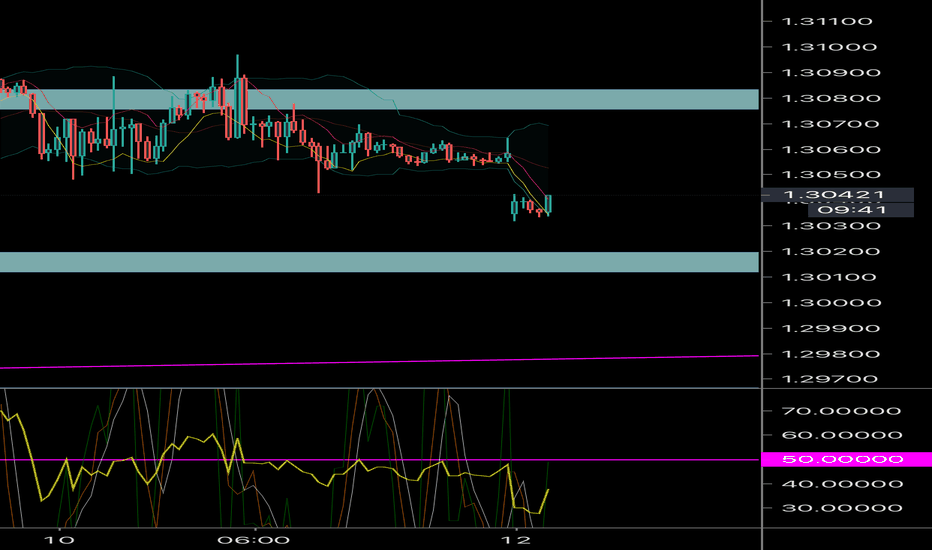The image size is (932, 550).
Task: Click the 1.29700 price scale label
Action: (x=829, y=379)
